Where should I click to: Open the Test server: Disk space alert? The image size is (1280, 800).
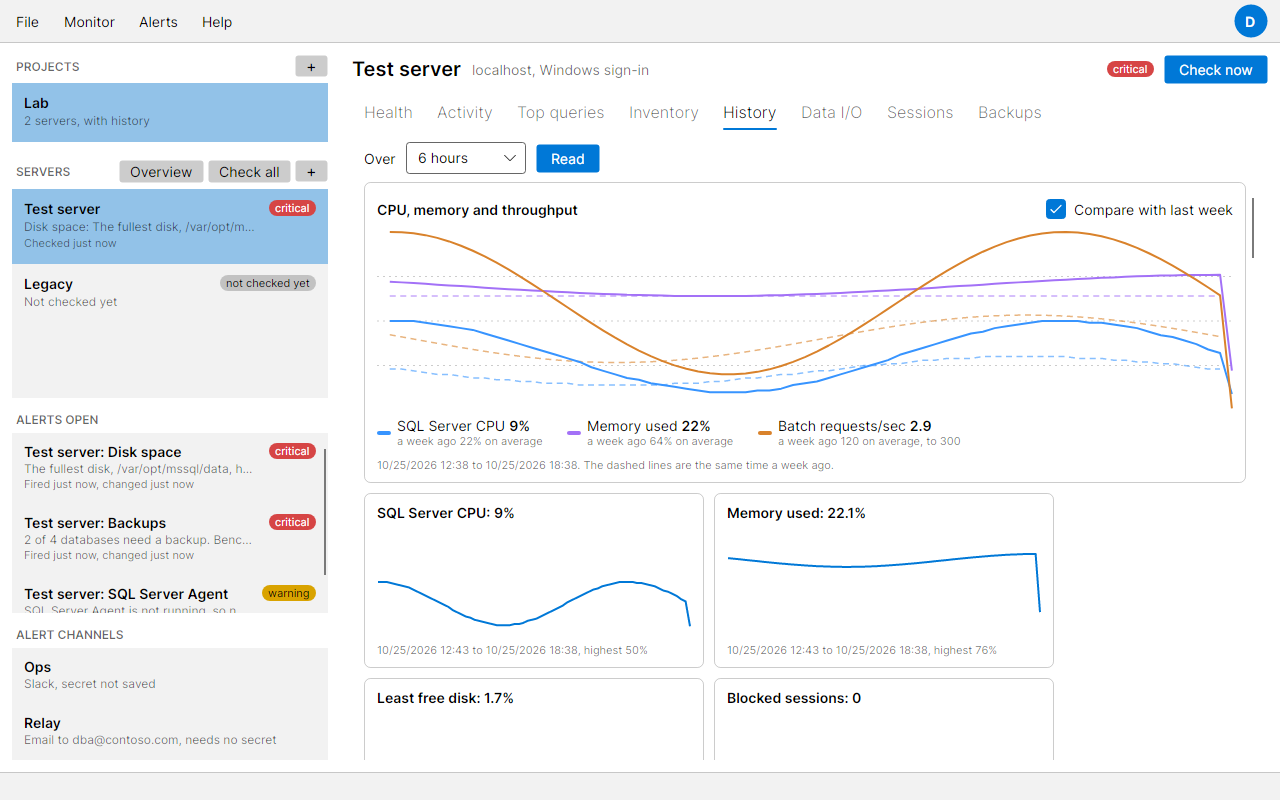(x=168, y=468)
